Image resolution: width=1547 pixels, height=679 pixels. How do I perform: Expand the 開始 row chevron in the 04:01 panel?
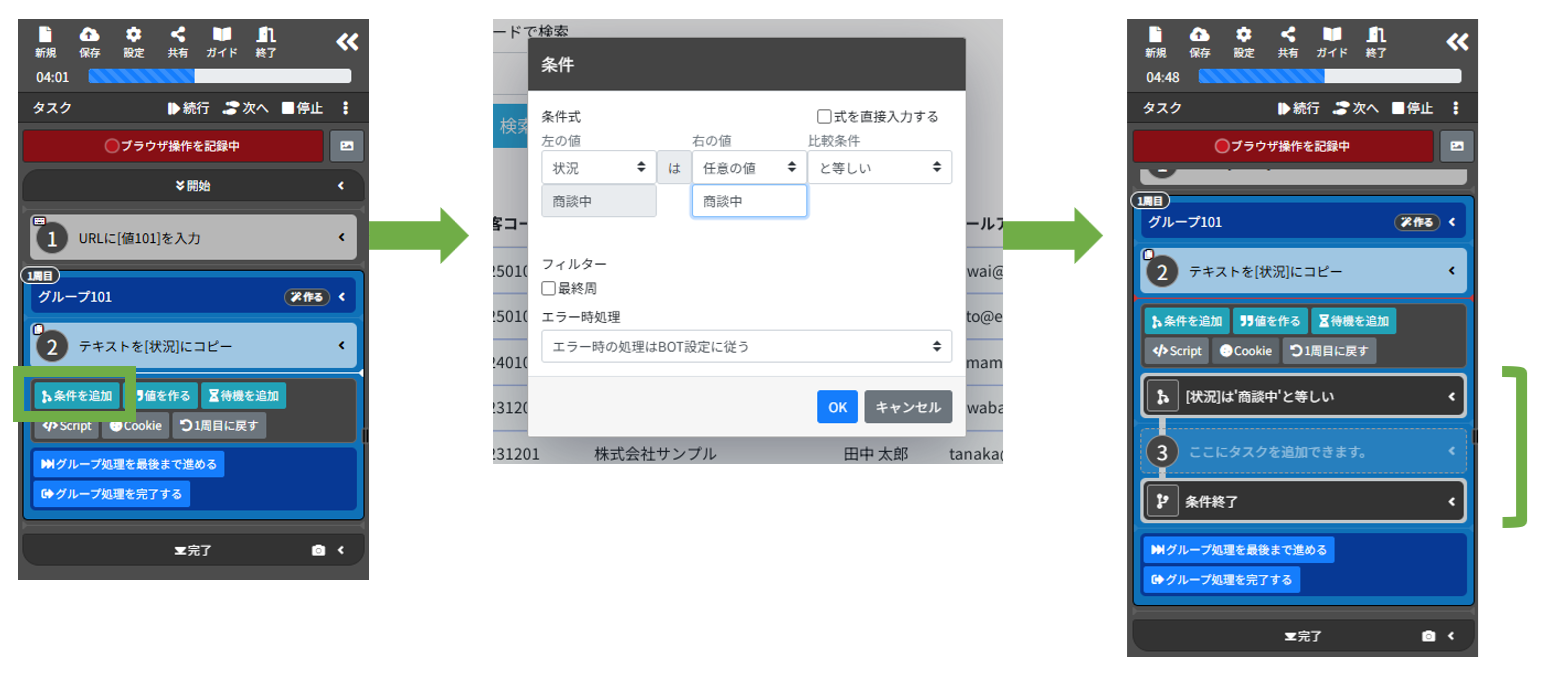coord(341,186)
